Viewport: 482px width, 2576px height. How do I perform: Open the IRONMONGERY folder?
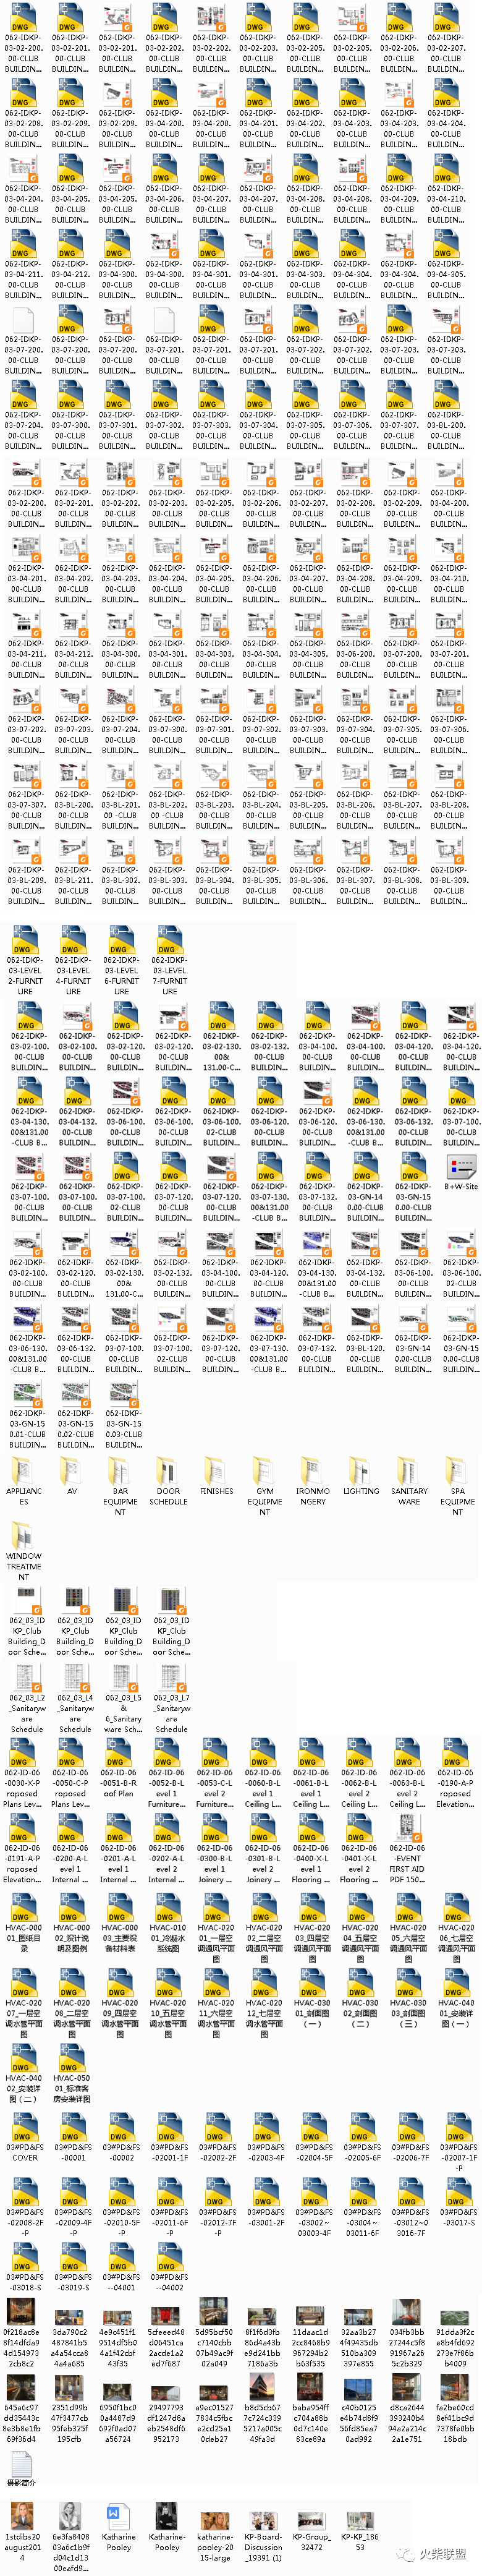[312, 1476]
